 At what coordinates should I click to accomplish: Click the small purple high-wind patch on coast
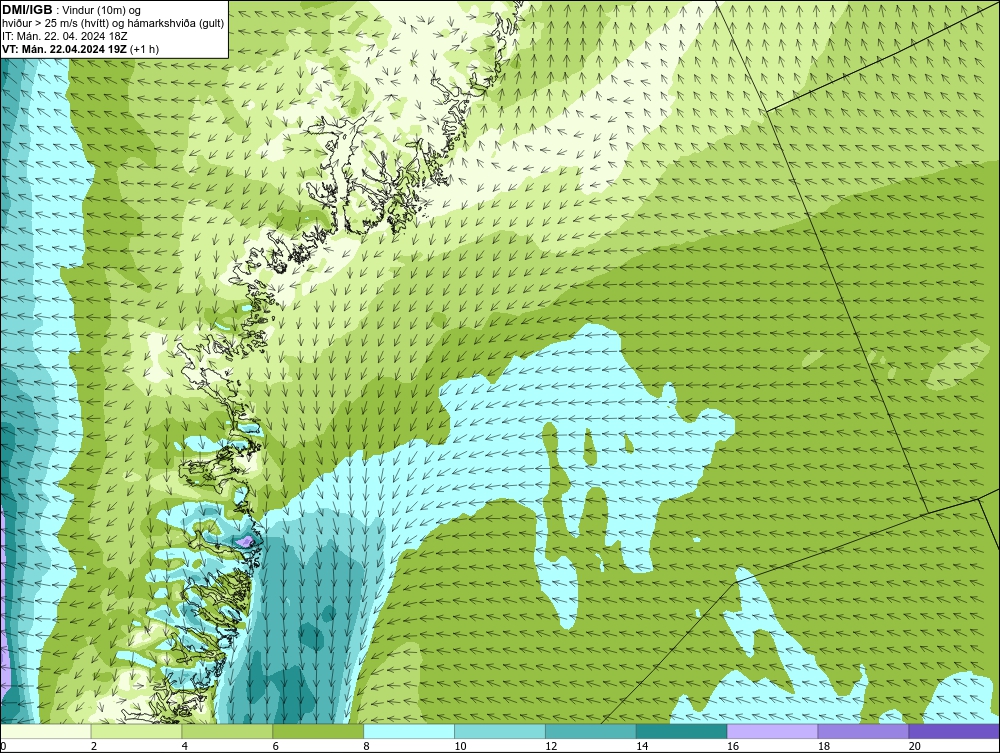click(245, 541)
